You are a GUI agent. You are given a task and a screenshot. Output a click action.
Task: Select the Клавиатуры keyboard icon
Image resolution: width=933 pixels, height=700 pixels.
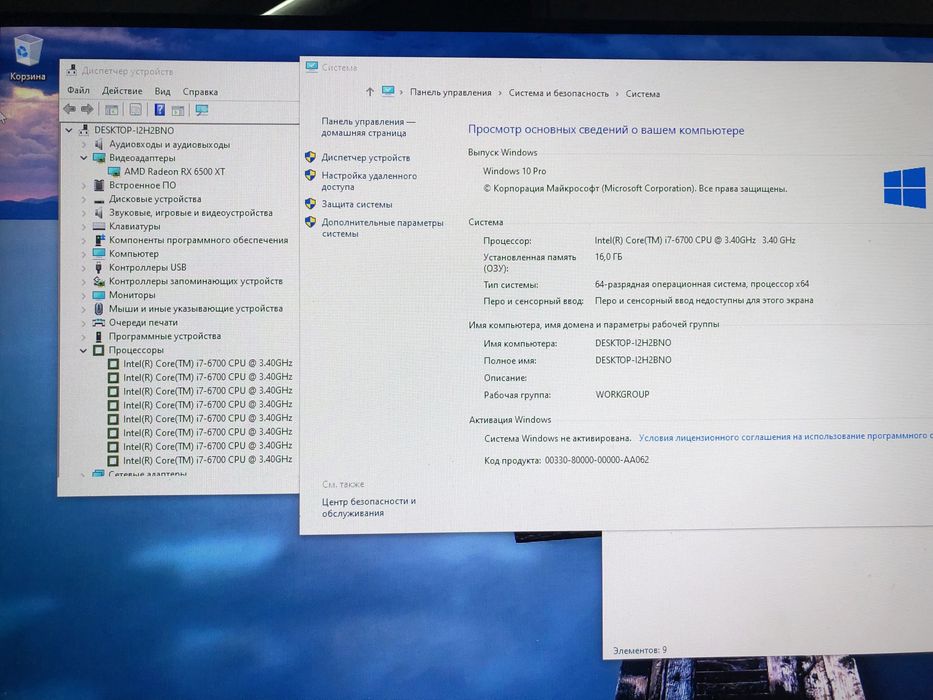tap(99, 226)
